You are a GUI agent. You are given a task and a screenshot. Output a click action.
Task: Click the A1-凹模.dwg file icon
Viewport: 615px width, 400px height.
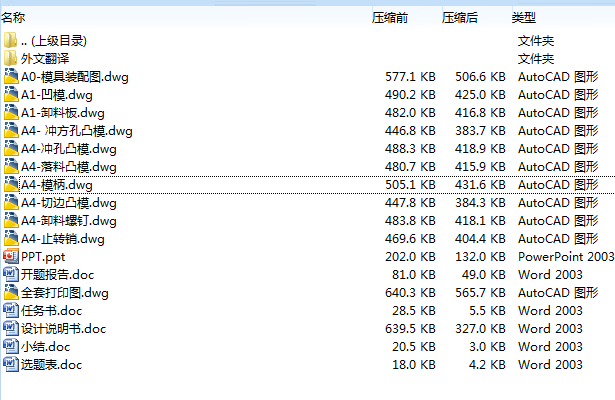click(11, 95)
